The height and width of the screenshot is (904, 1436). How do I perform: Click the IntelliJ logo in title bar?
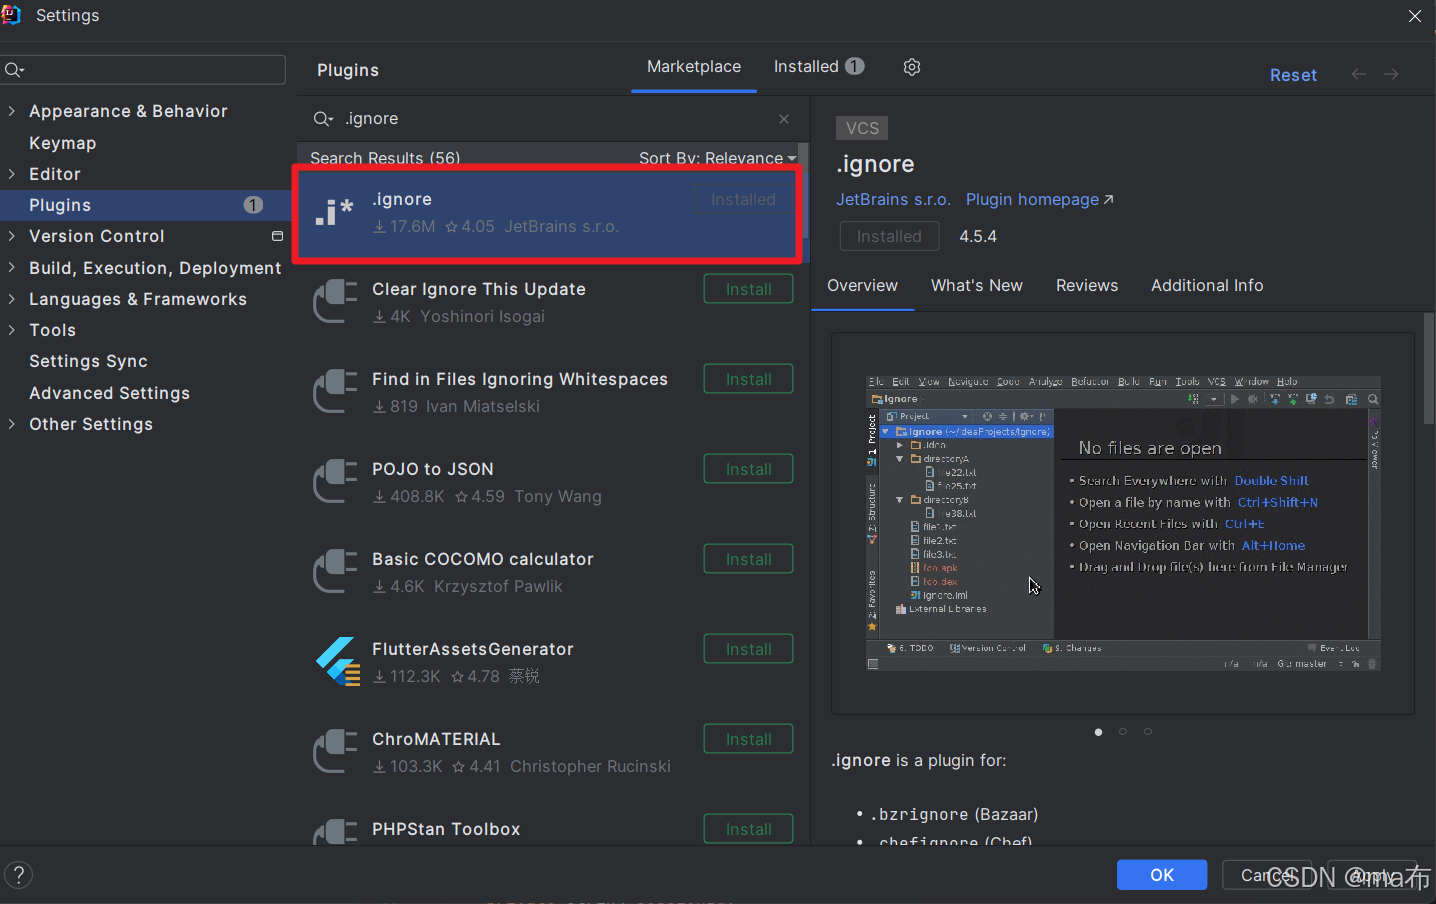tap(11, 15)
